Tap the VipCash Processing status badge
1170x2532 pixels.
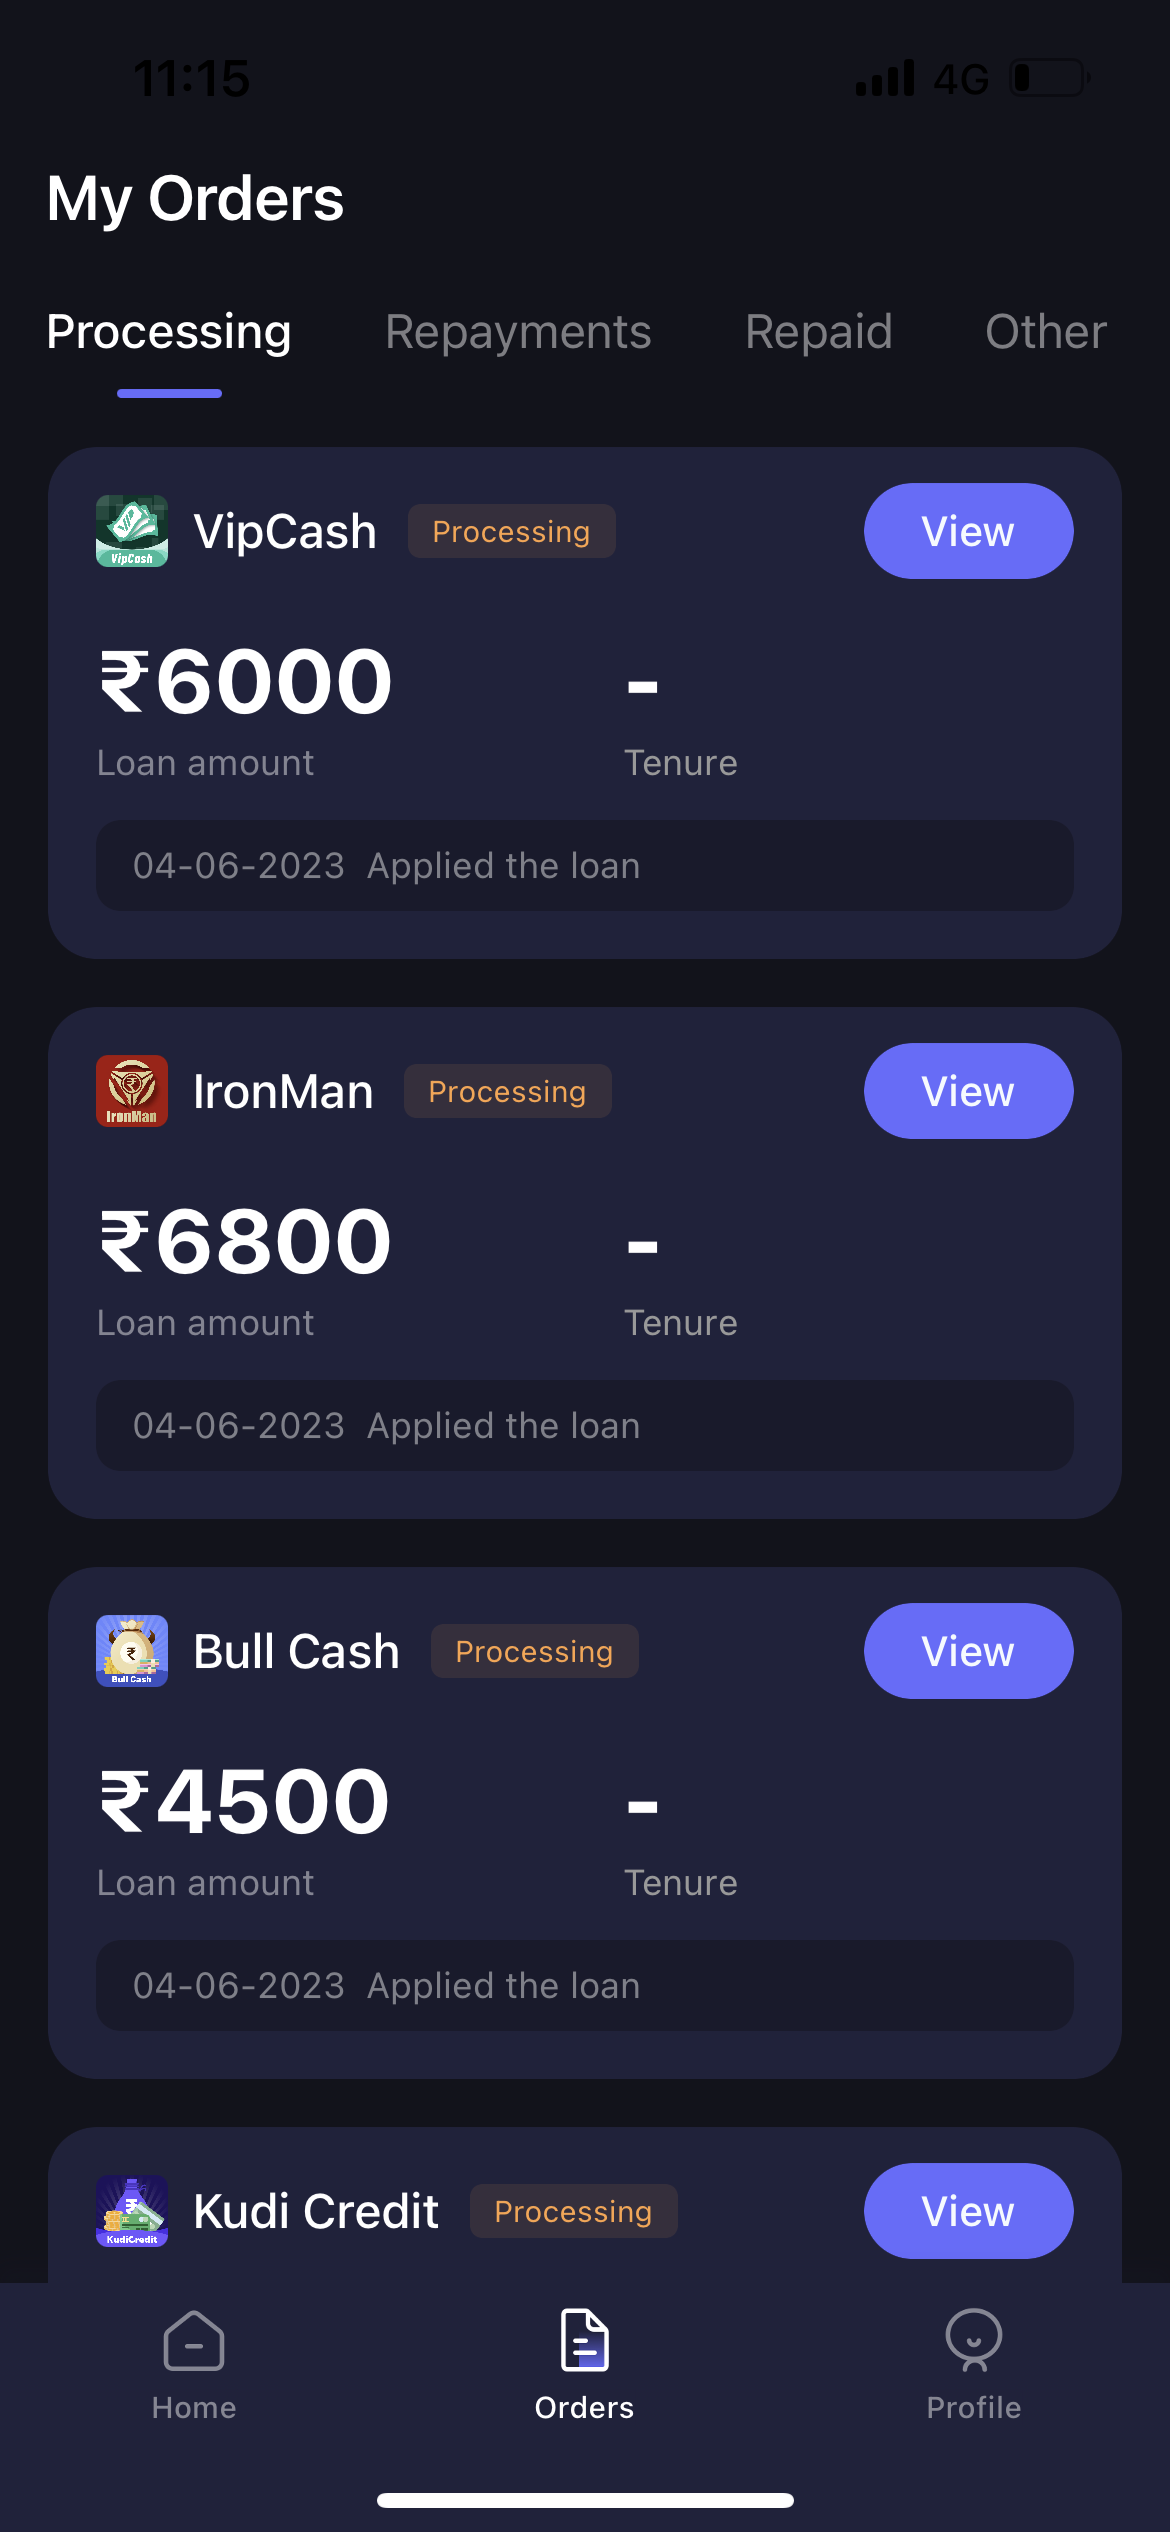pyautogui.click(x=511, y=531)
